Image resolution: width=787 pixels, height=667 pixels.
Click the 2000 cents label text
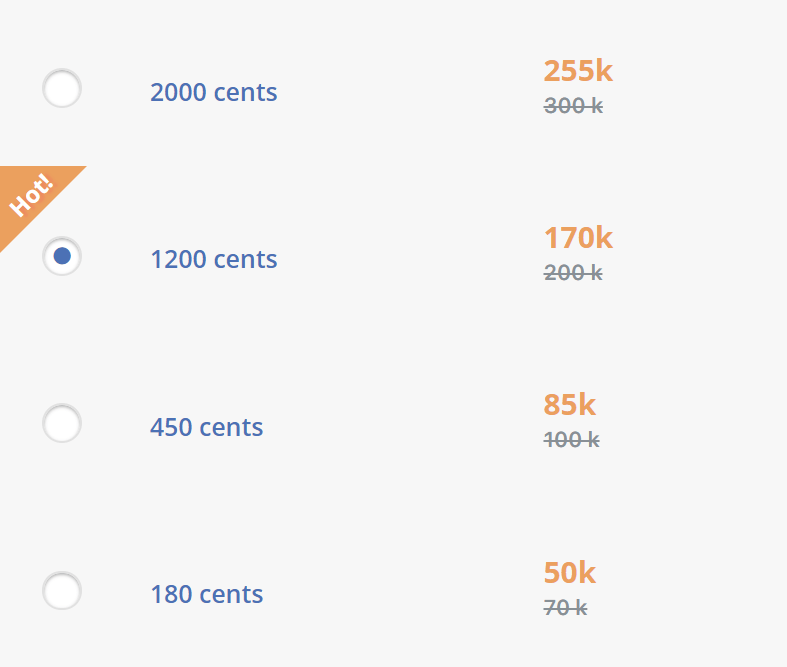pyautogui.click(x=214, y=92)
